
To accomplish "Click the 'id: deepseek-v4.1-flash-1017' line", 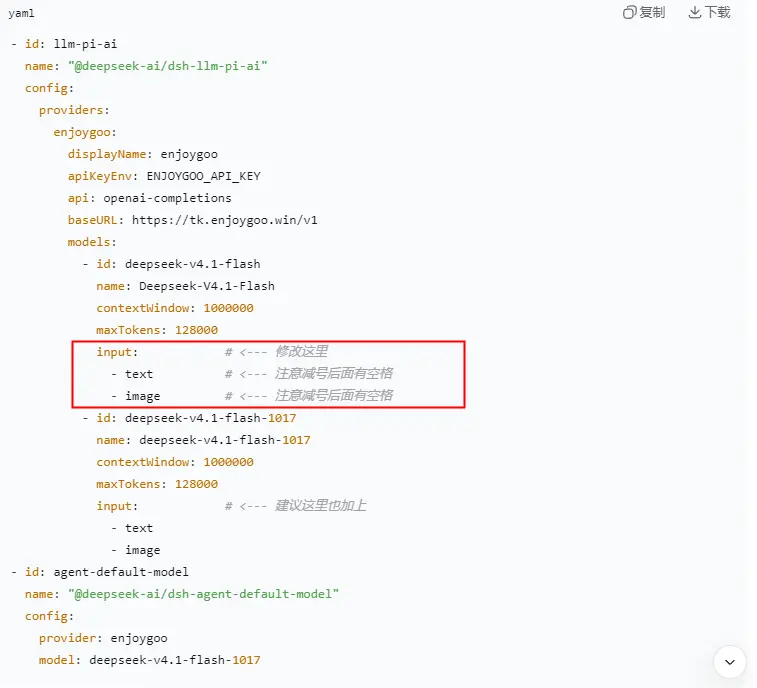I will coord(196,418).
